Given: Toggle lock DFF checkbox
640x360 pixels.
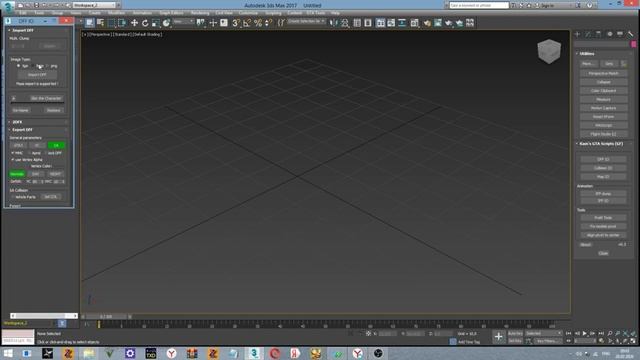Looking at the screenshot, I should pyautogui.click(x=46, y=153).
